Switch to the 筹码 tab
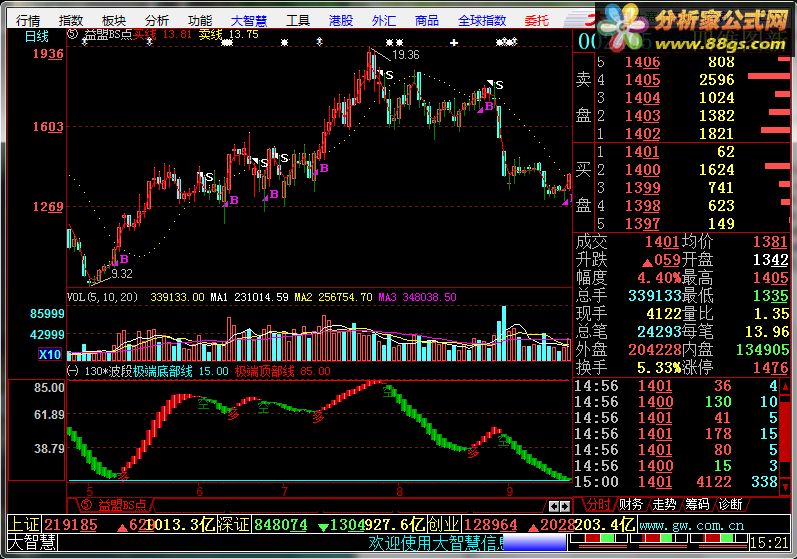797x559 pixels. 697,505
